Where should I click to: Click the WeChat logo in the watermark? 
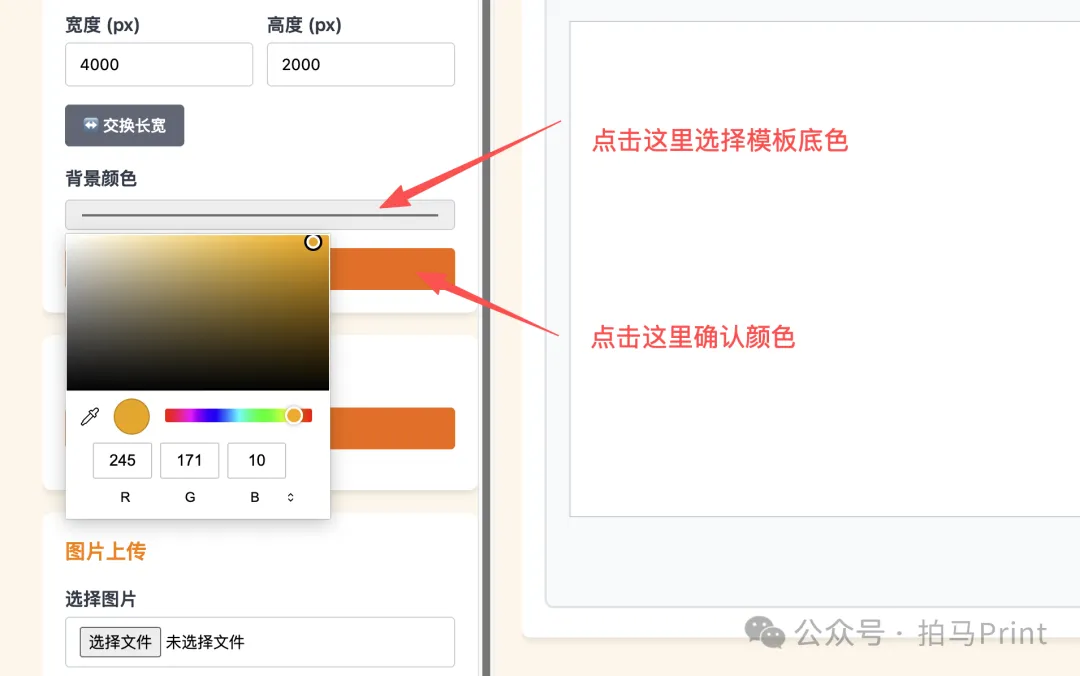click(x=766, y=632)
